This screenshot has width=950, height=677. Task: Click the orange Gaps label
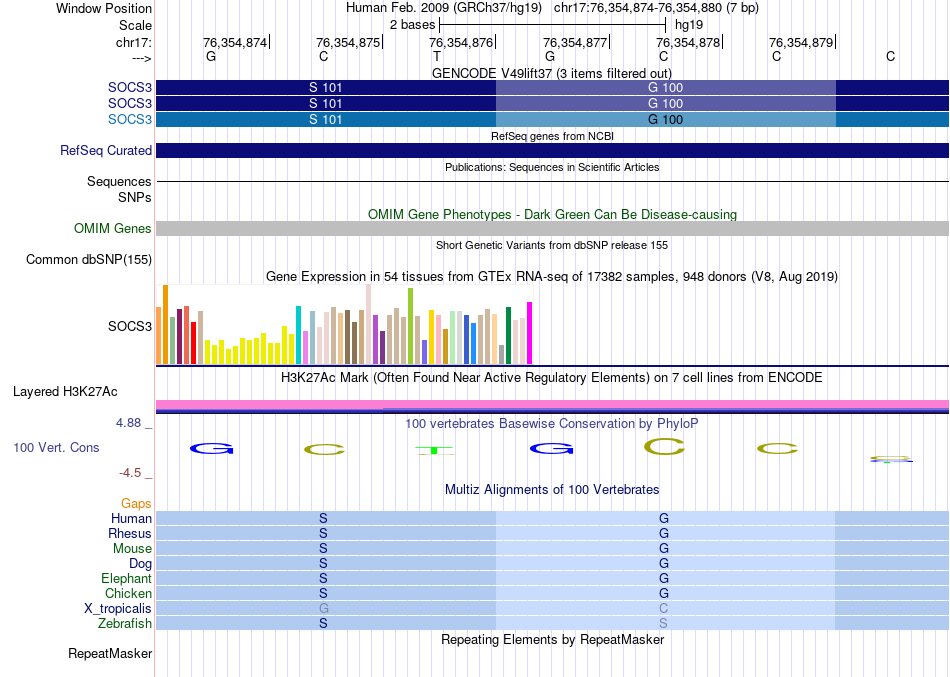(136, 504)
